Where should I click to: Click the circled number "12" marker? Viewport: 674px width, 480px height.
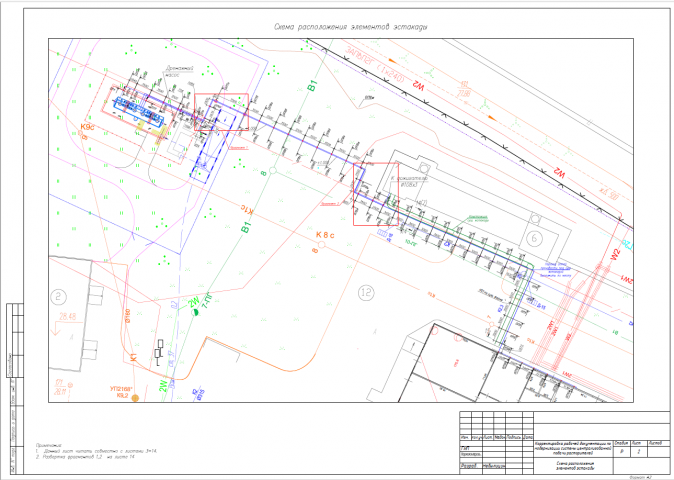click(x=366, y=293)
